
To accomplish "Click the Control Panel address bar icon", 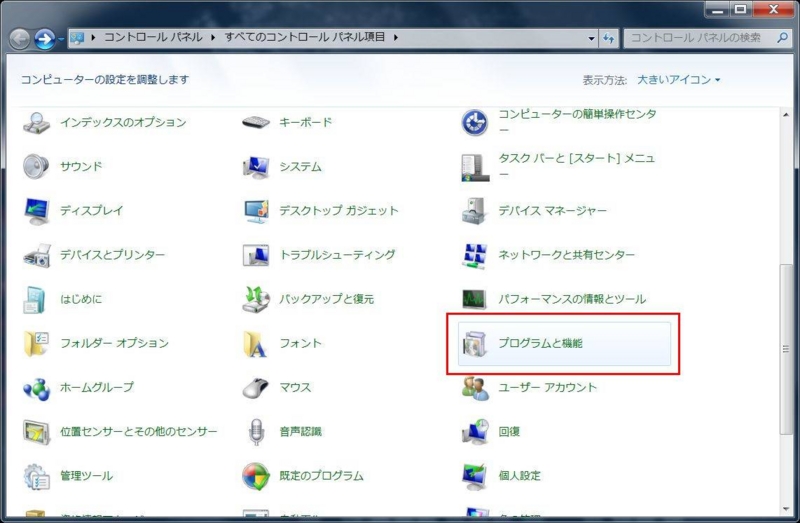I will click(x=77, y=38).
